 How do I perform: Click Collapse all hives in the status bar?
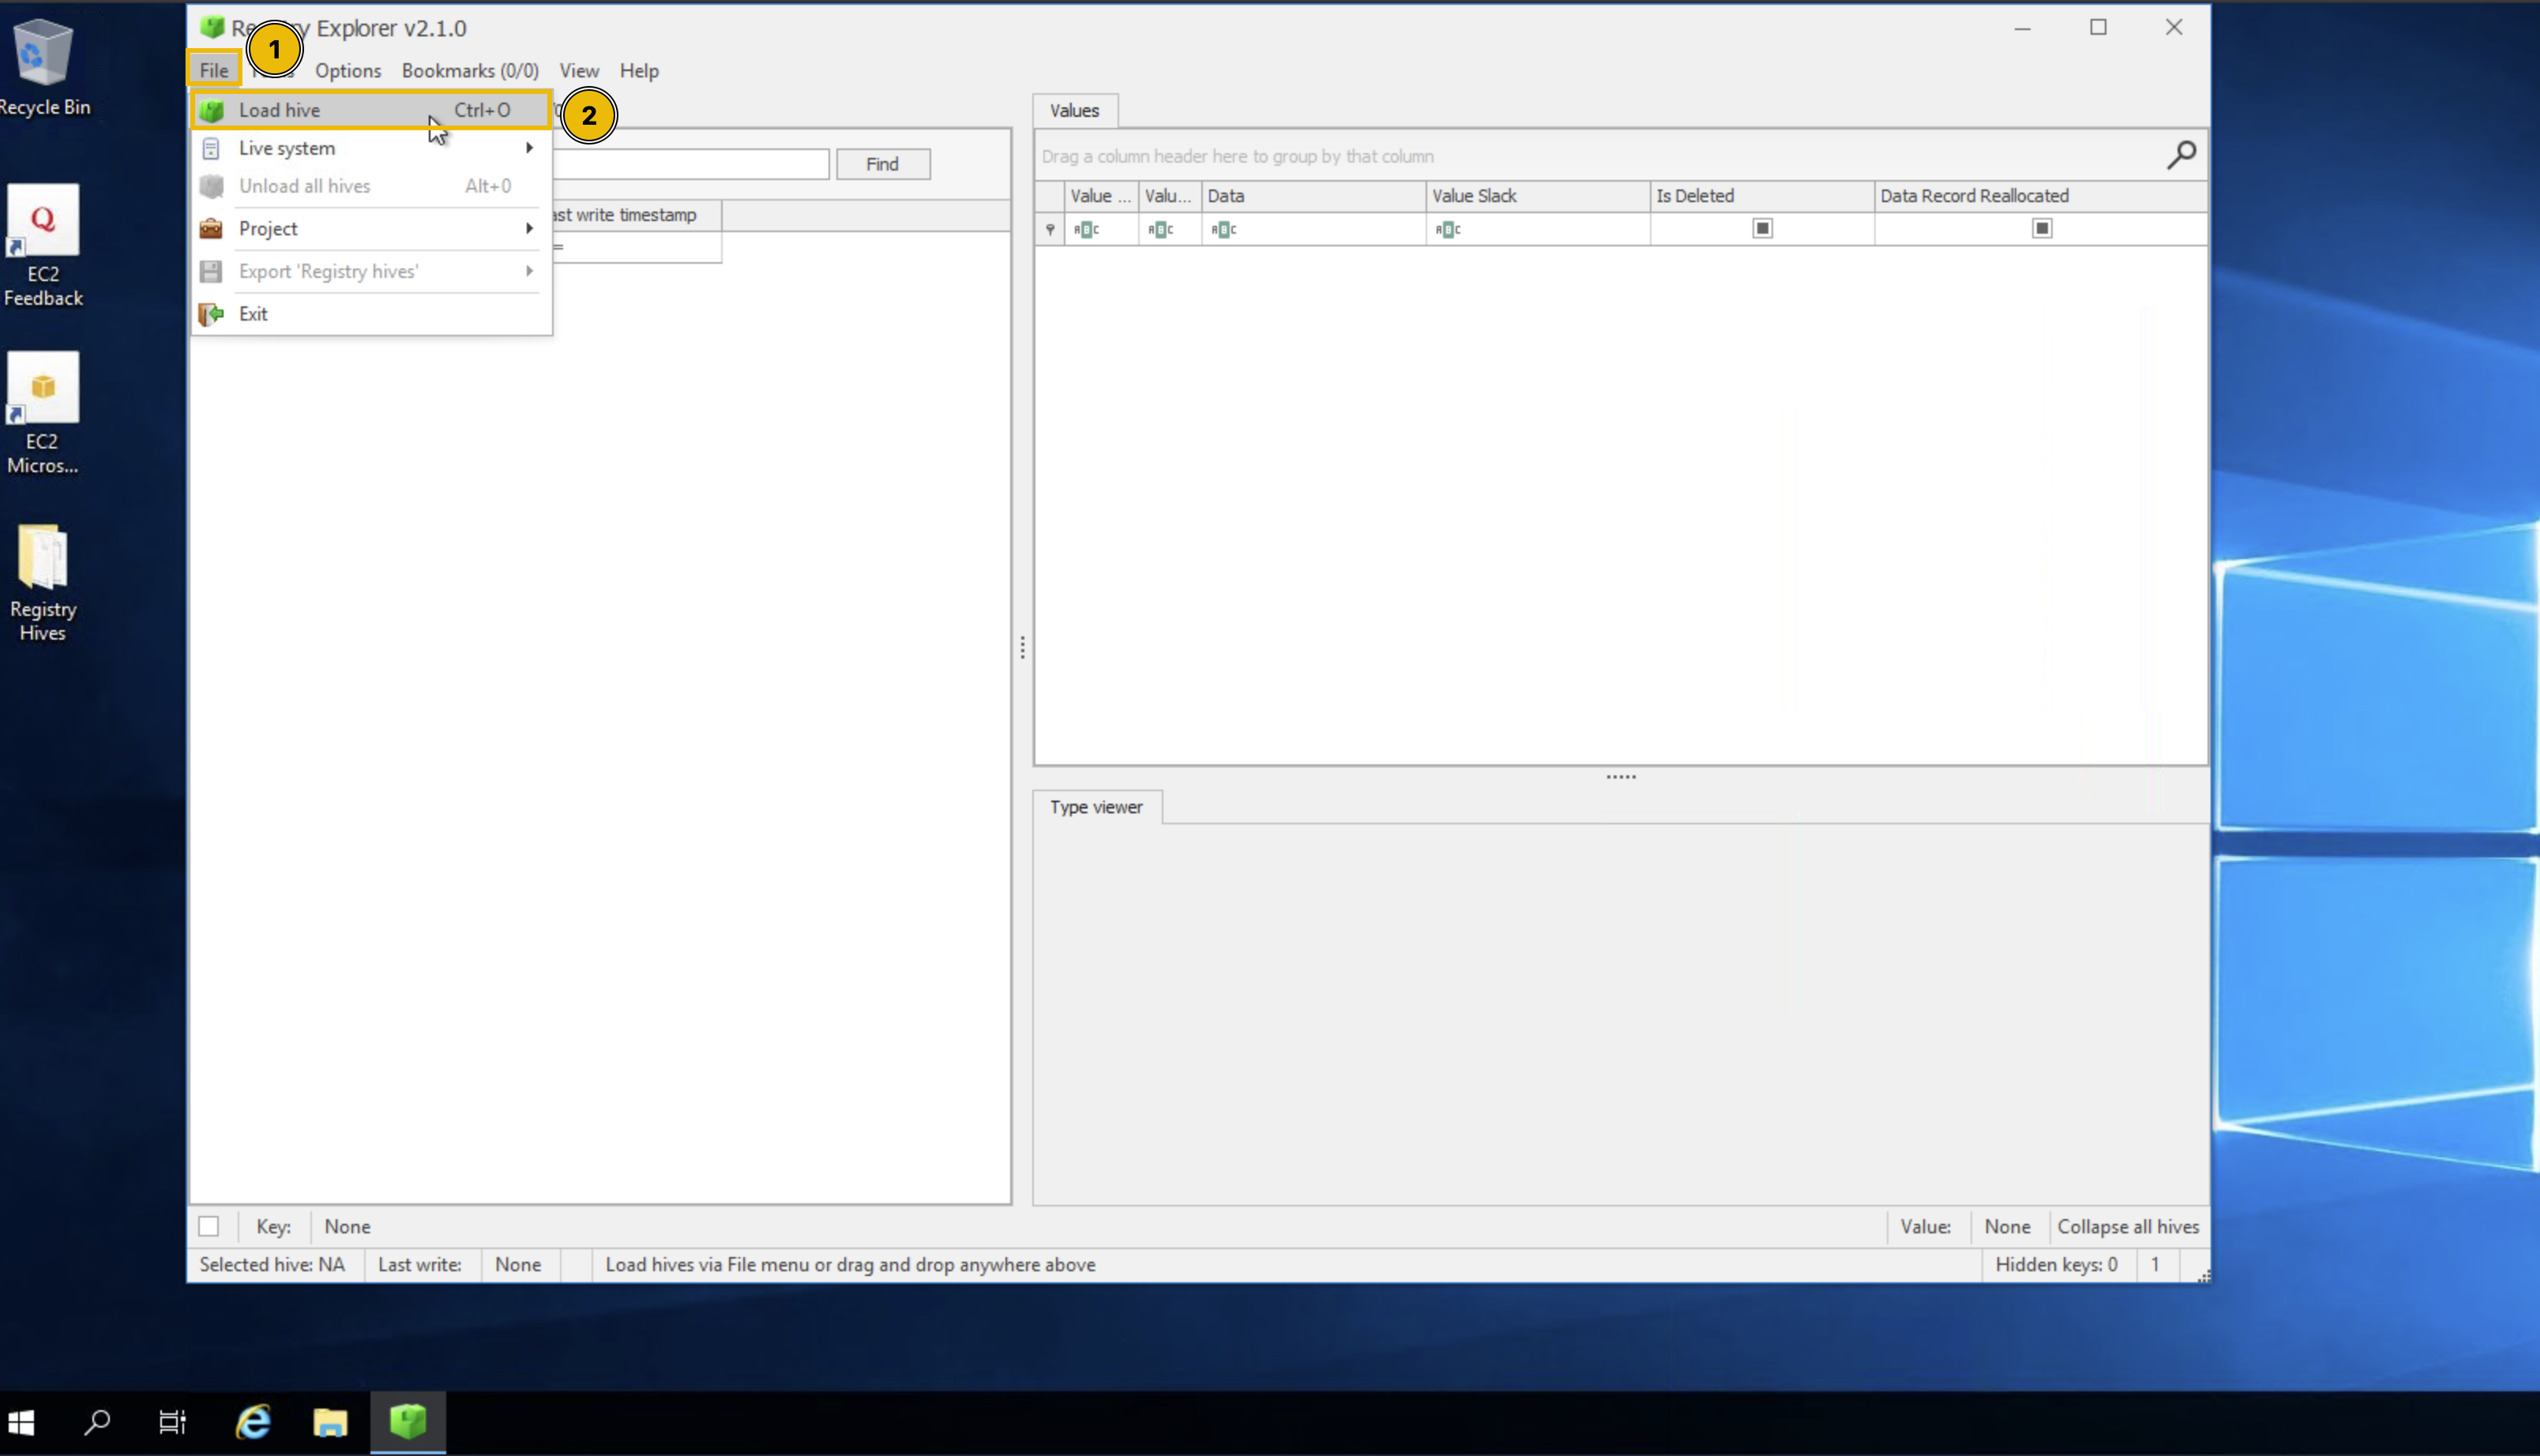[x=2128, y=1226]
